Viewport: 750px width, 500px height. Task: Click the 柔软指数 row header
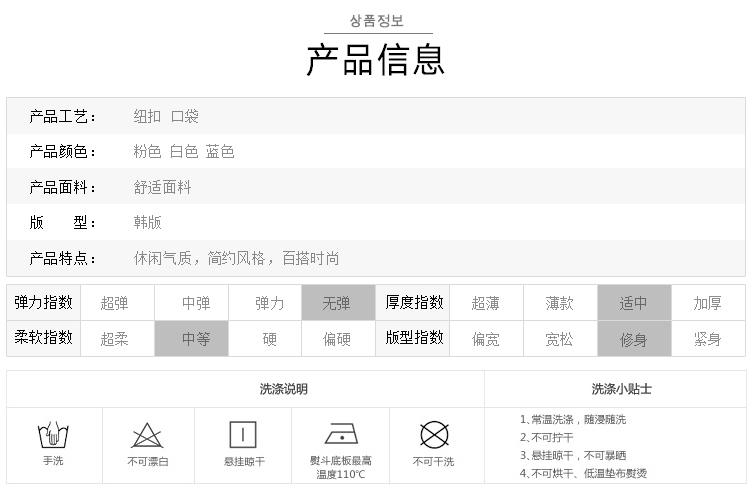tap(44, 338)
